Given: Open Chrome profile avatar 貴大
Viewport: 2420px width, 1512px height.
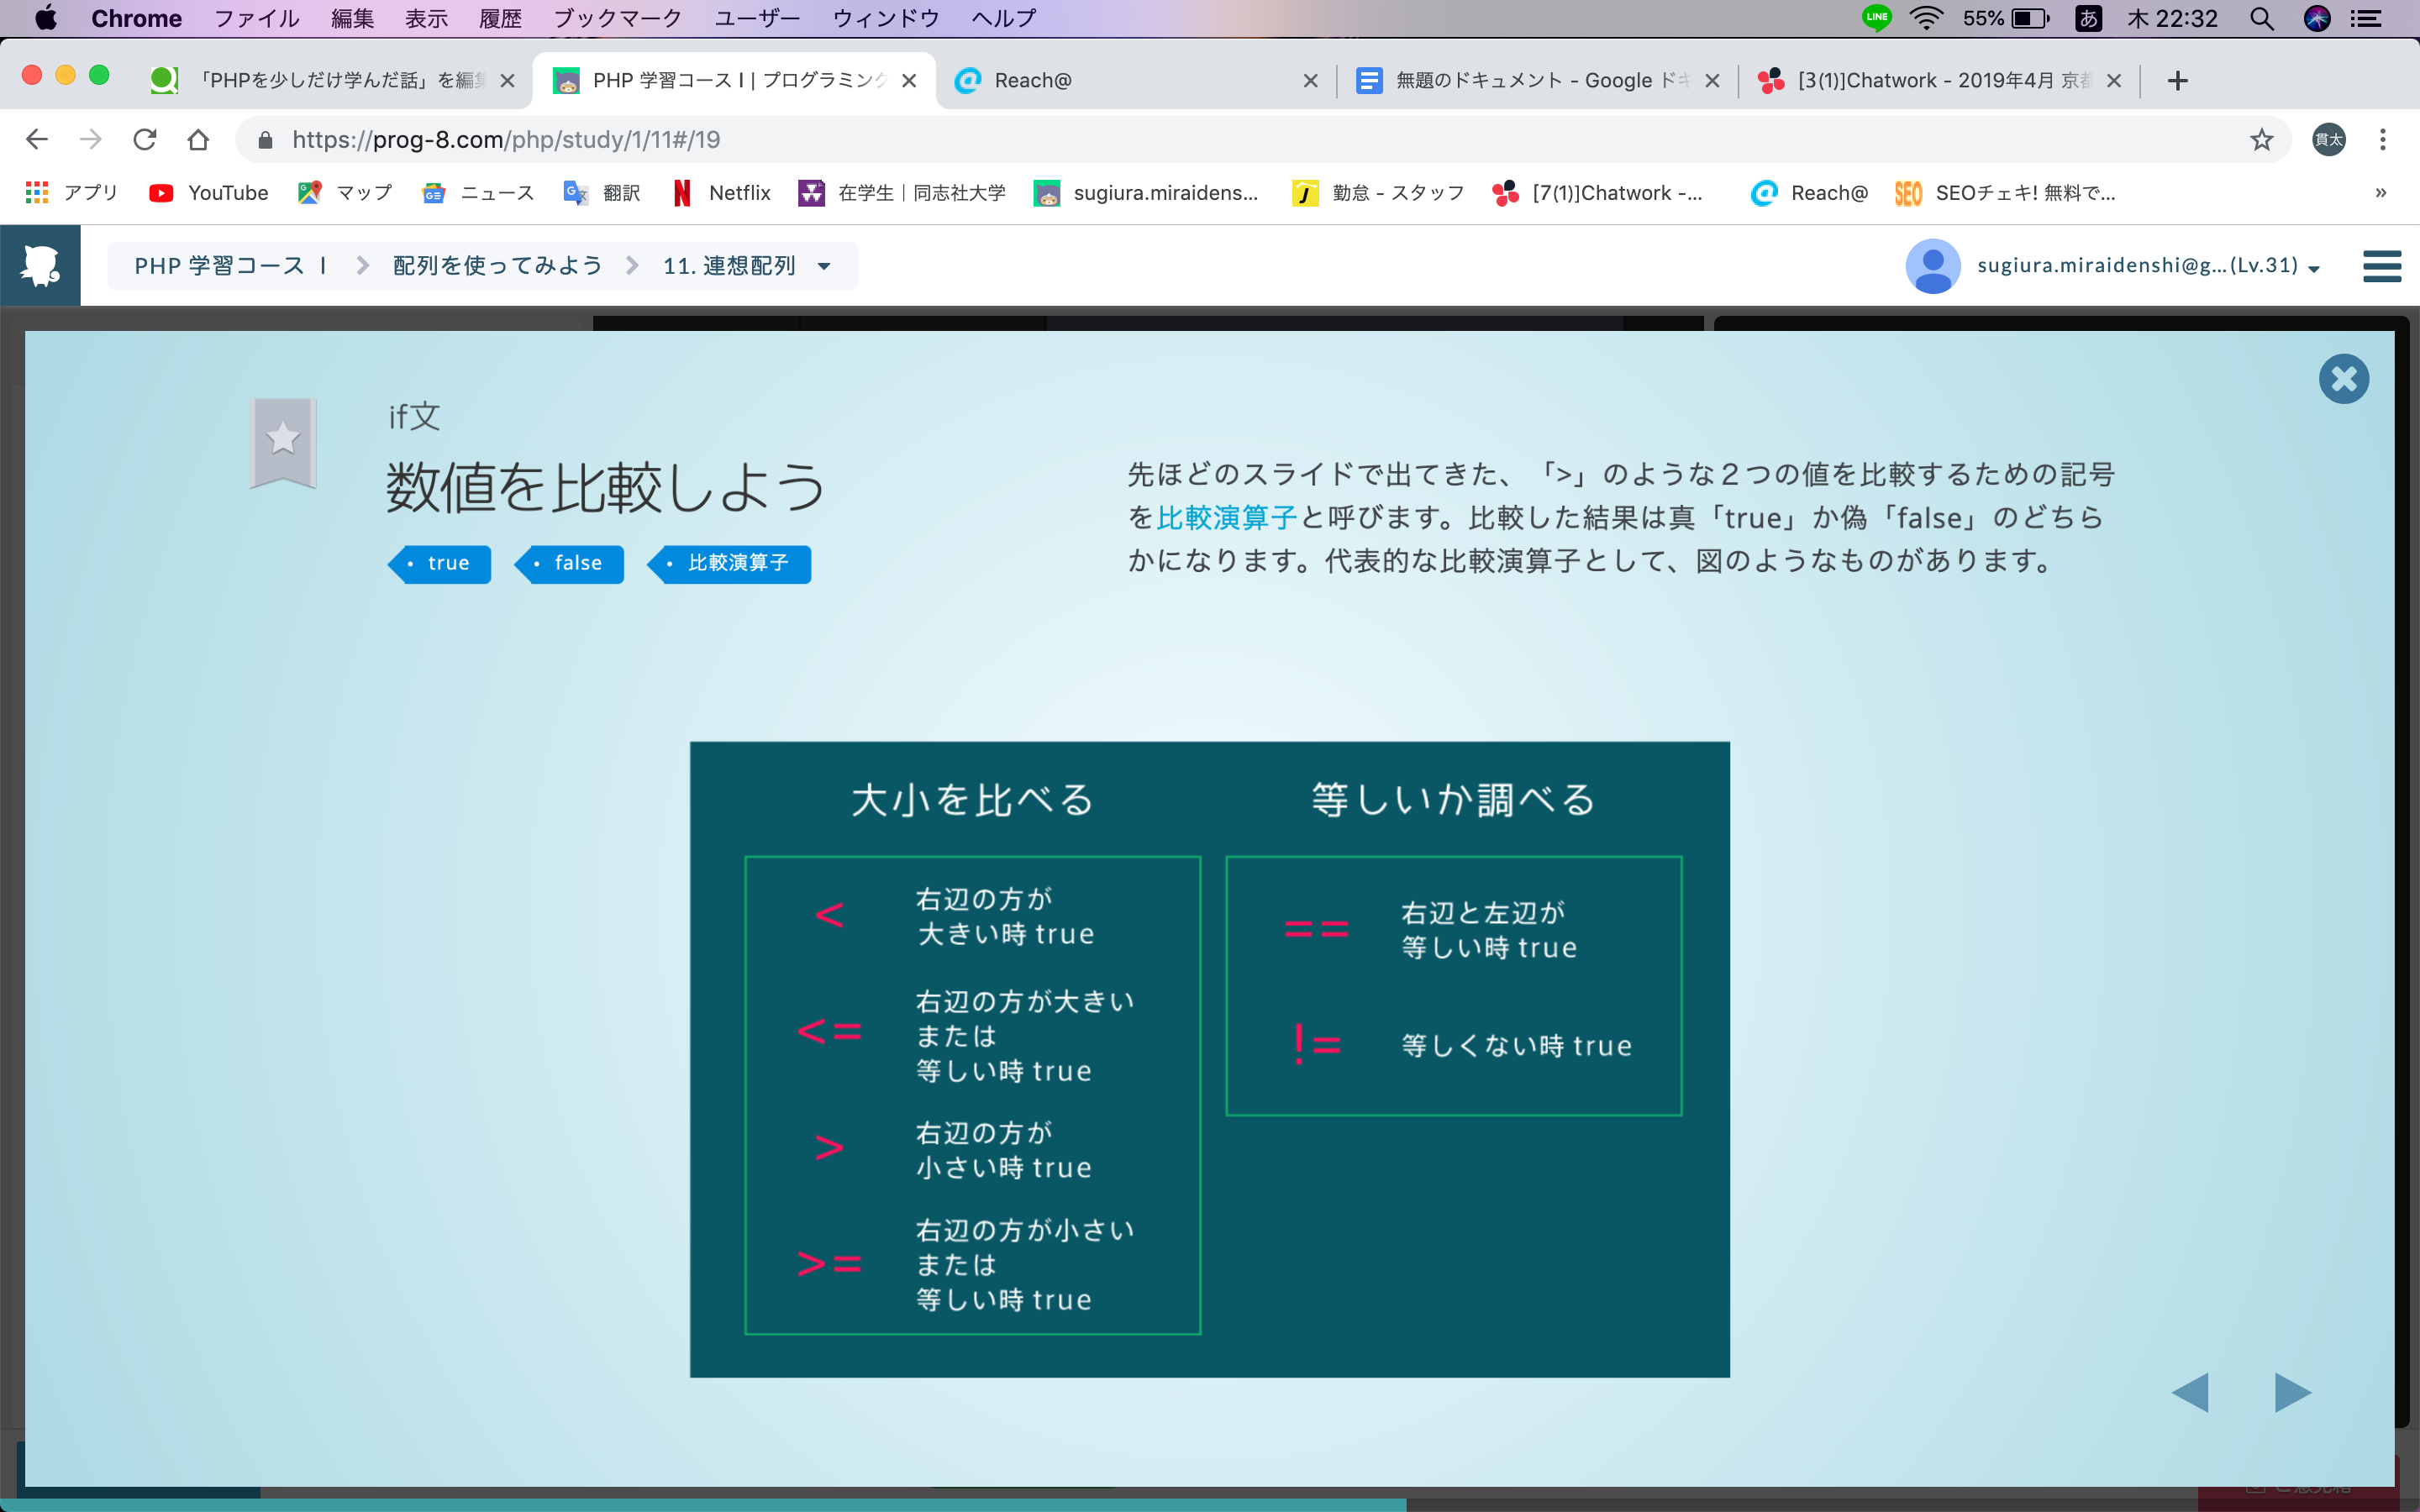Looking at the screenshot, I should [2329, 140].
